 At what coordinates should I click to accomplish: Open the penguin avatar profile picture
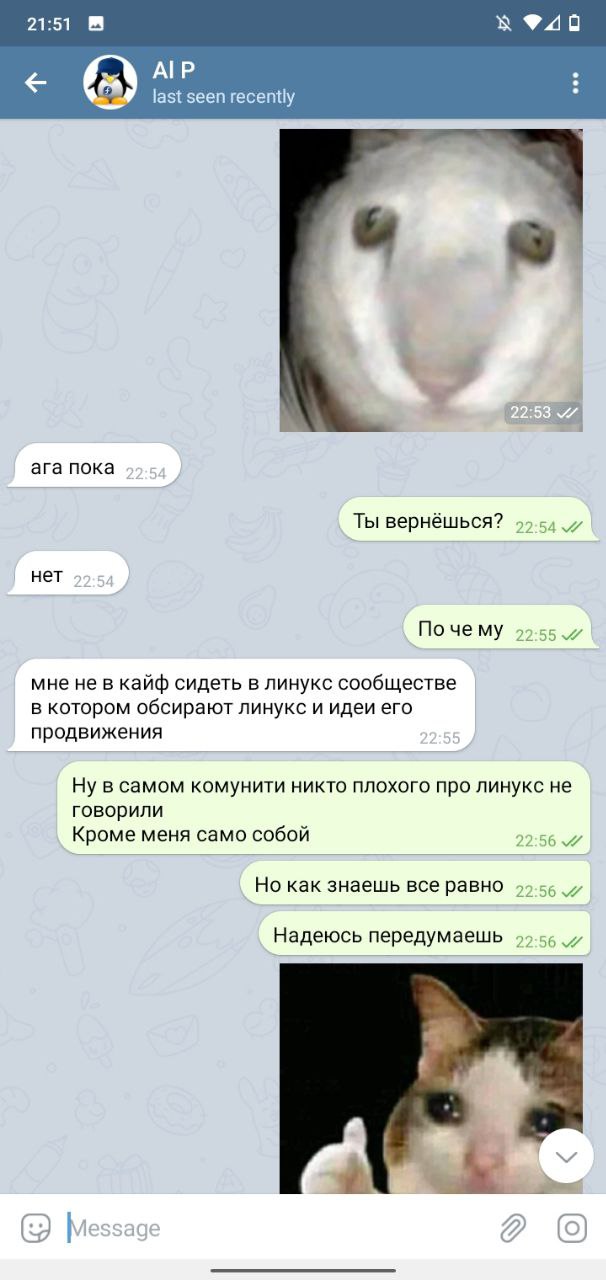click(x=110, y=83)
